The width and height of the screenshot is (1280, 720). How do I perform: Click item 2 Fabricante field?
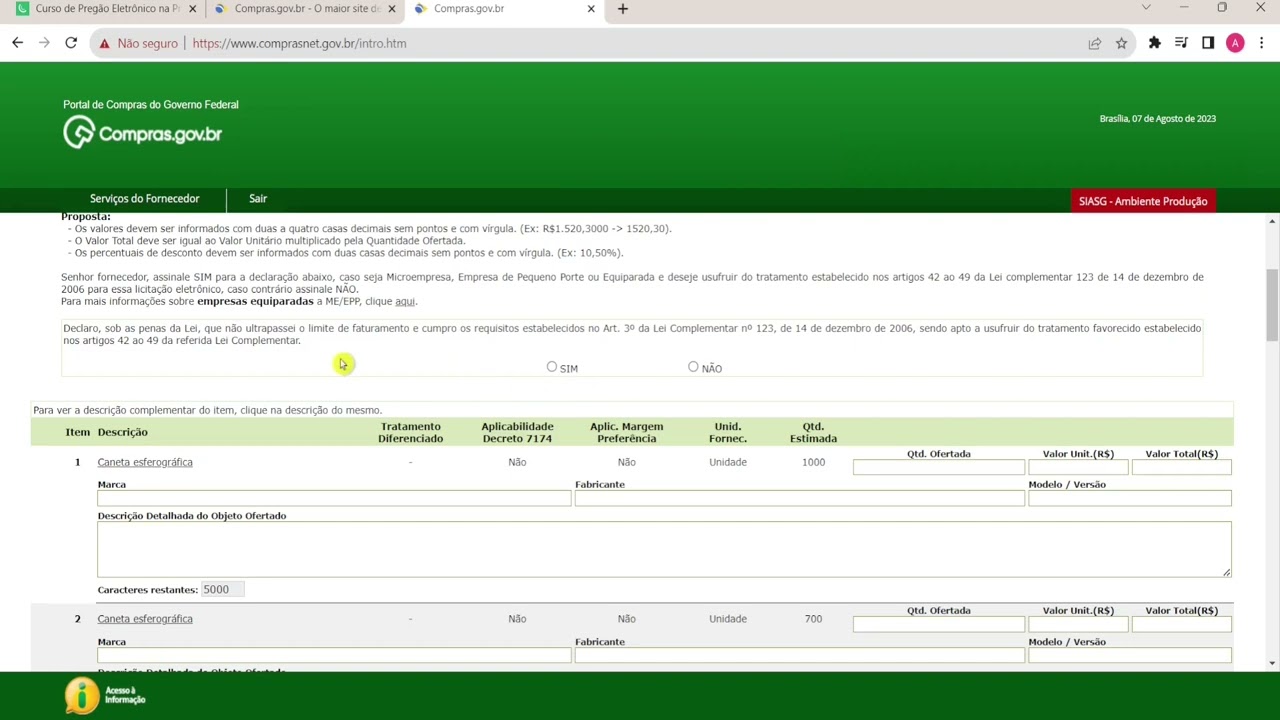tap(800, 655)
